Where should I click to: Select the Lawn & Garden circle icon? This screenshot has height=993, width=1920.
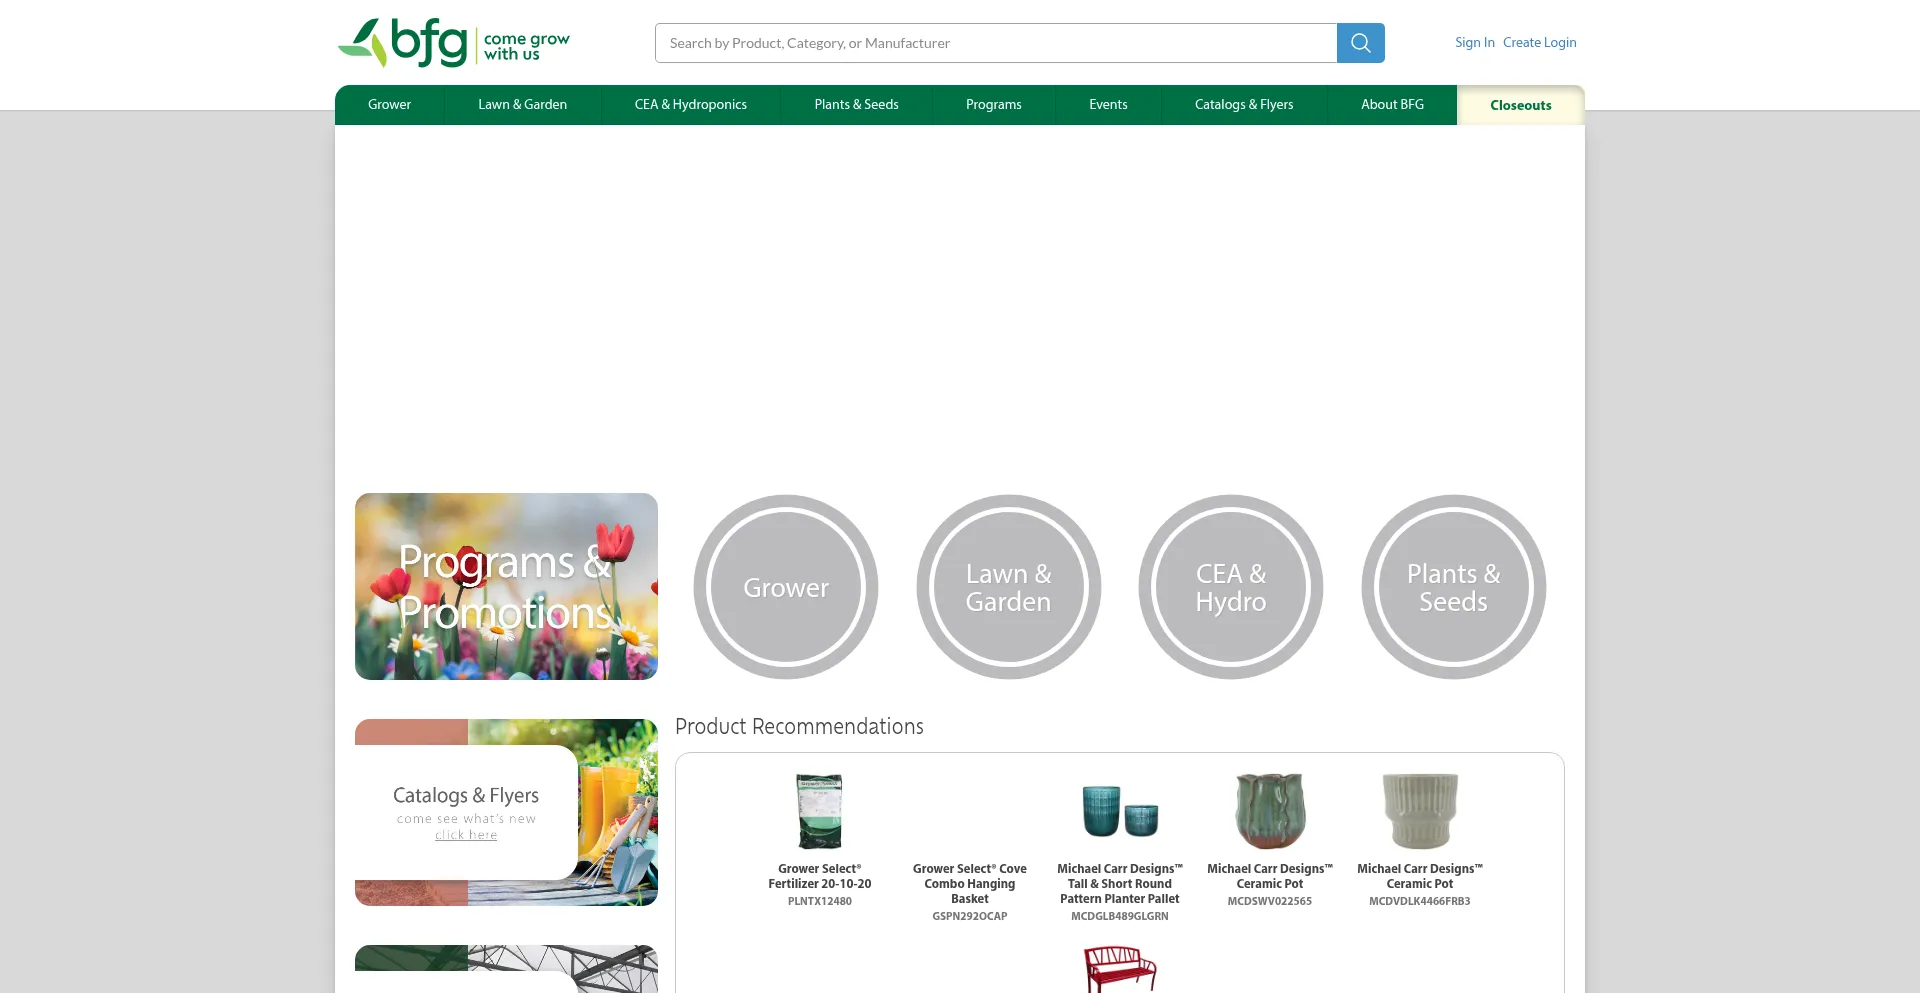(x=1008, y=587)
